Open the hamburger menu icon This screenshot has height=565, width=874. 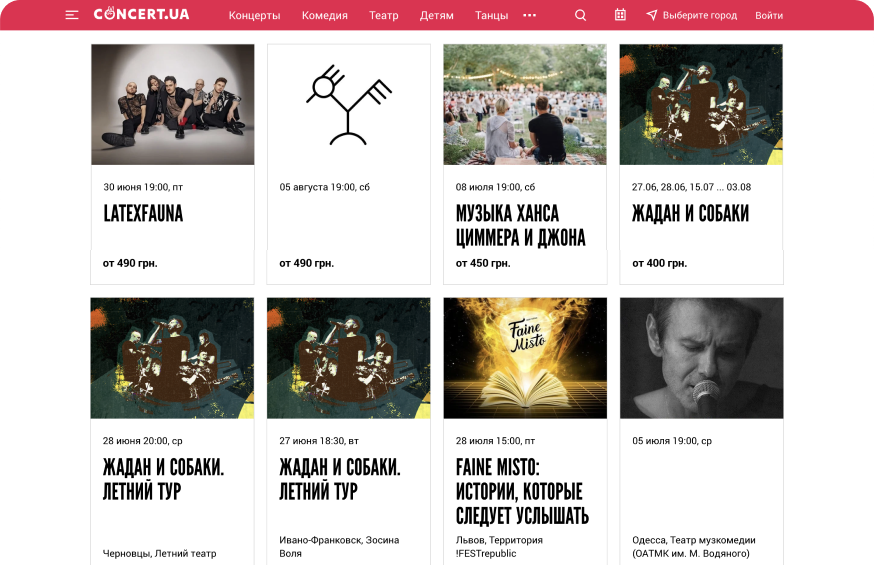pos(71,15)
